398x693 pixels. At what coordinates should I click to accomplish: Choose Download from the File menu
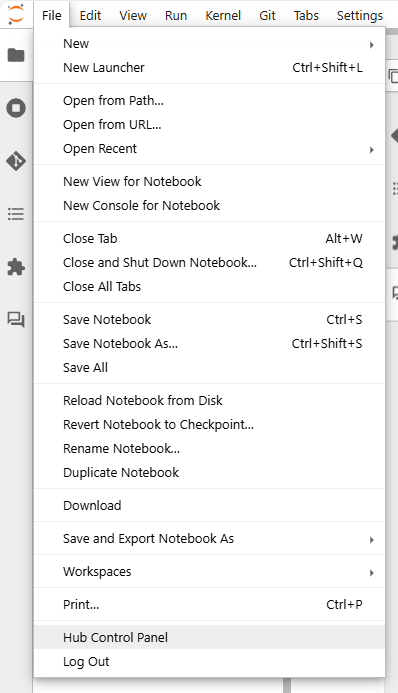pos(209,506)
